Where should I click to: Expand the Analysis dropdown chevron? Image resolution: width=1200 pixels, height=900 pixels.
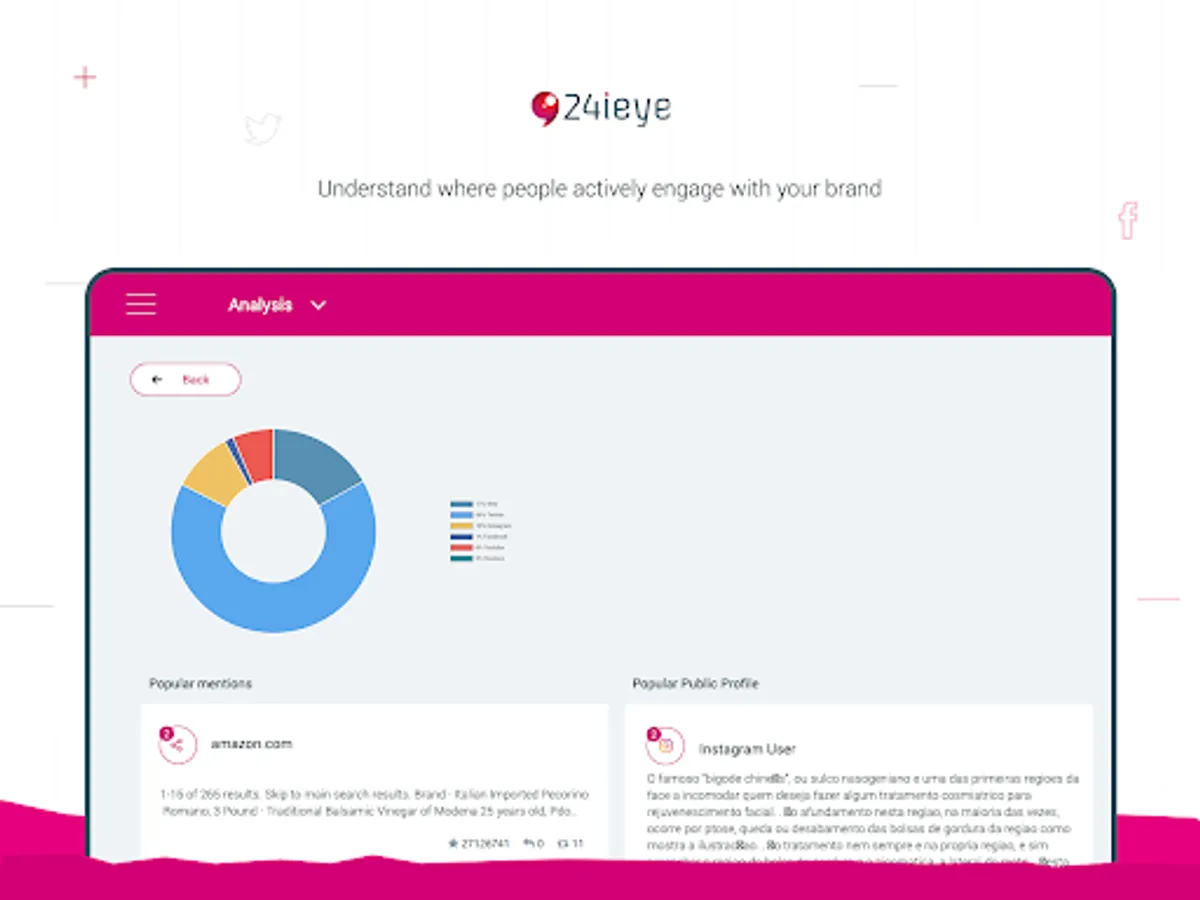pos(318,305)
